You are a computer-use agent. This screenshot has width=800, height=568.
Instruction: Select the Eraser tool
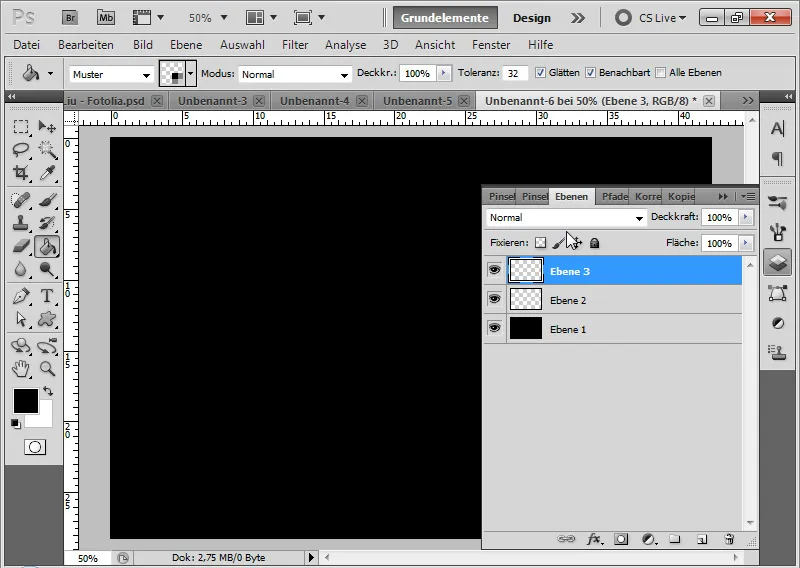21,246
